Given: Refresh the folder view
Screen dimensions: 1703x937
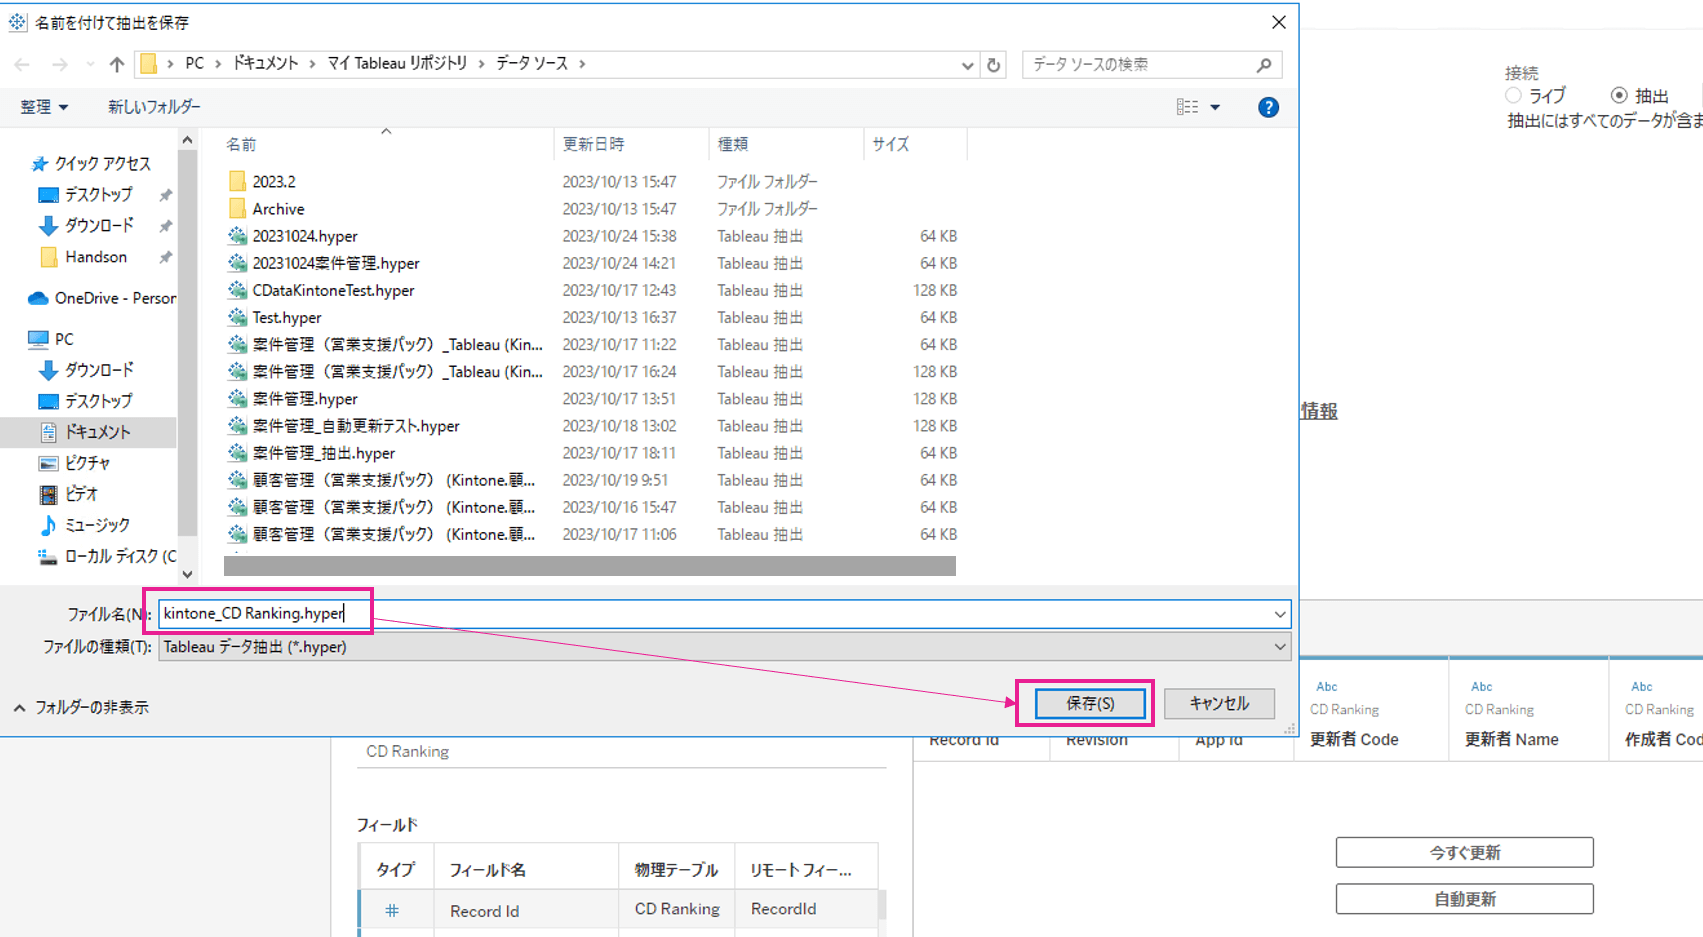Looking at the screenshot, I should [993, 65].
